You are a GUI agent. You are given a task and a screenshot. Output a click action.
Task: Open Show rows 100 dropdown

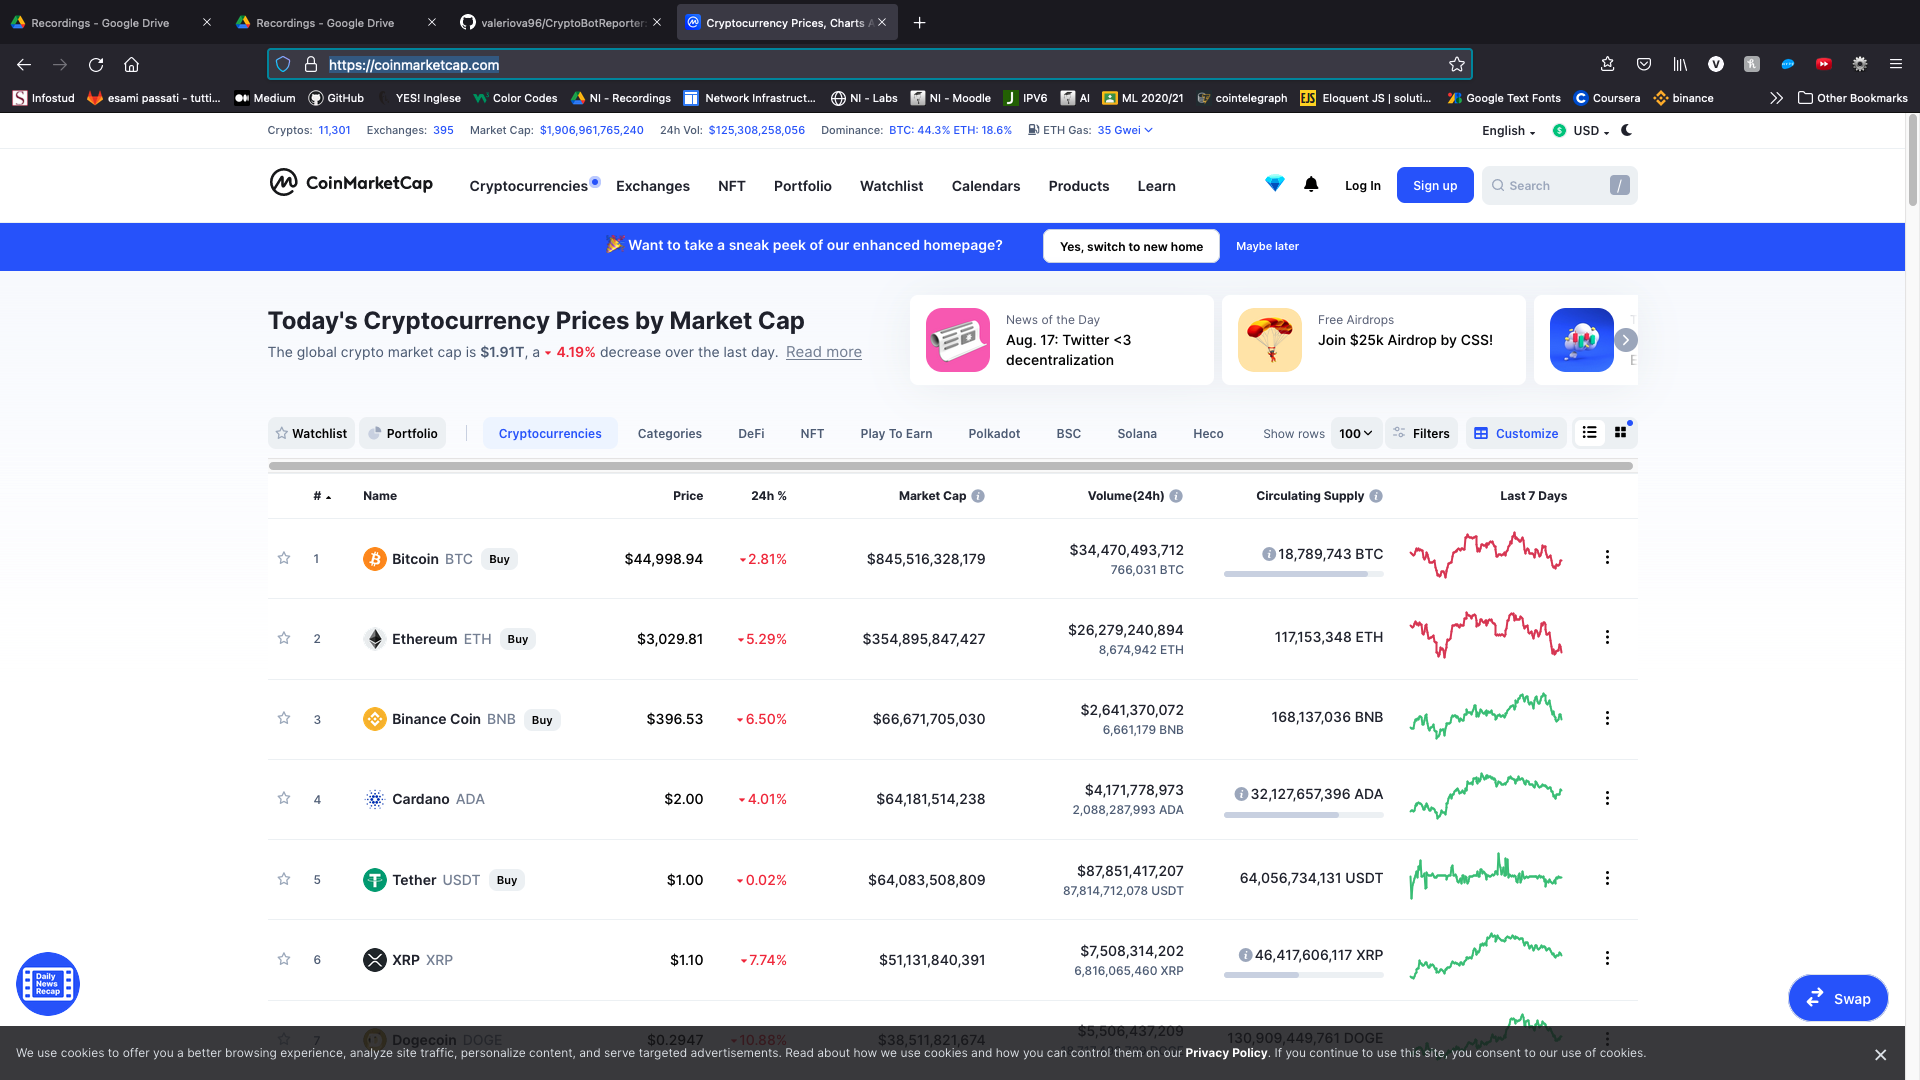tap(1356, 433)
